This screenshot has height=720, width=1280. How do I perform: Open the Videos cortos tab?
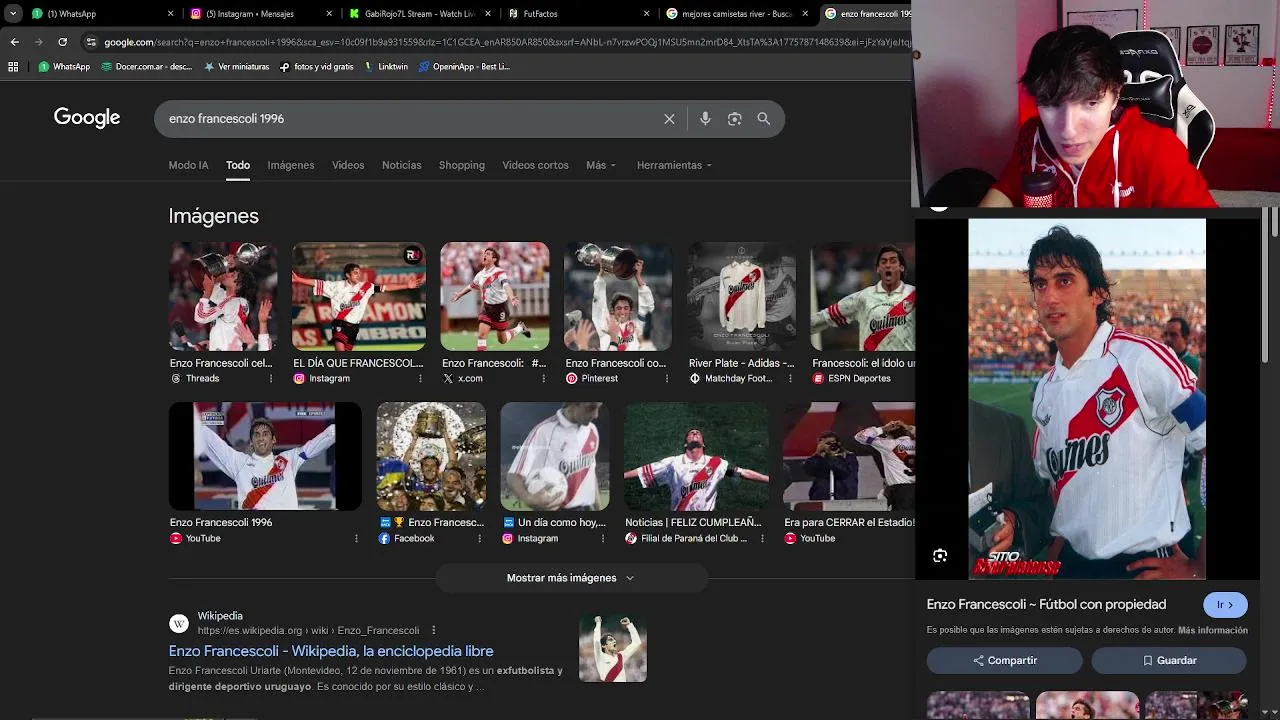point(535,165)
